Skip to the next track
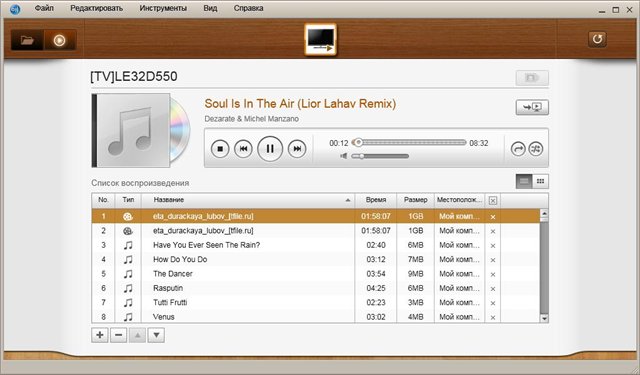The image size is (640, 375). [297, 149]
